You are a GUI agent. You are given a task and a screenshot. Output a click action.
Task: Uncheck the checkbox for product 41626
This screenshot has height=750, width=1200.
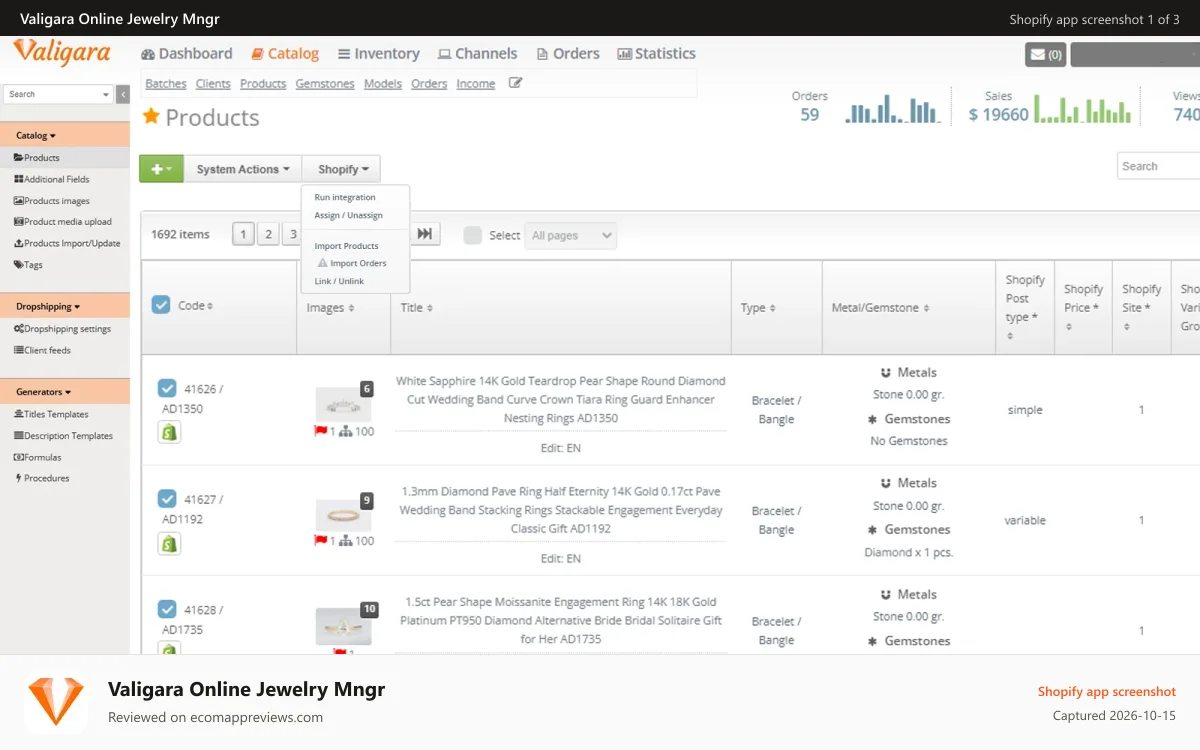(x=167, y=388)
